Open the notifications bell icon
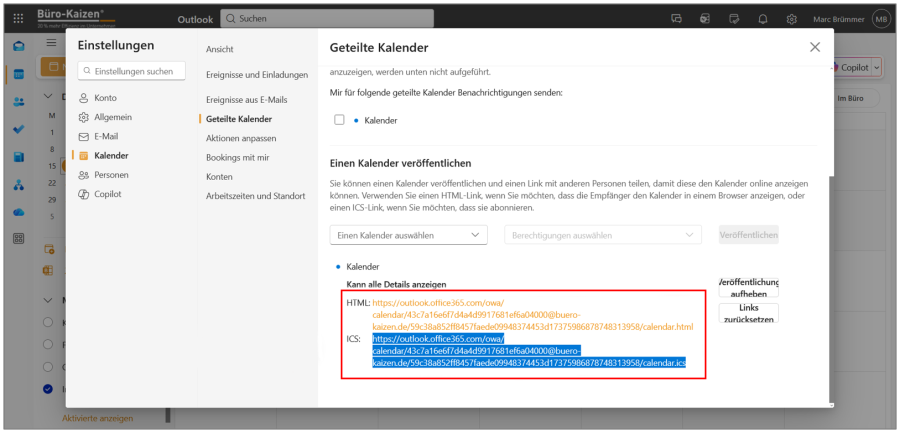 click(x=763, y=19)
